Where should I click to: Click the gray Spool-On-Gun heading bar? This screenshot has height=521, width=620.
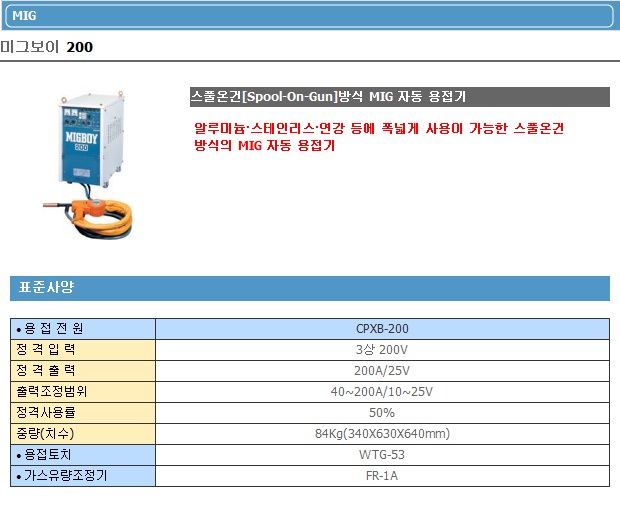click(x=399, y=97)
